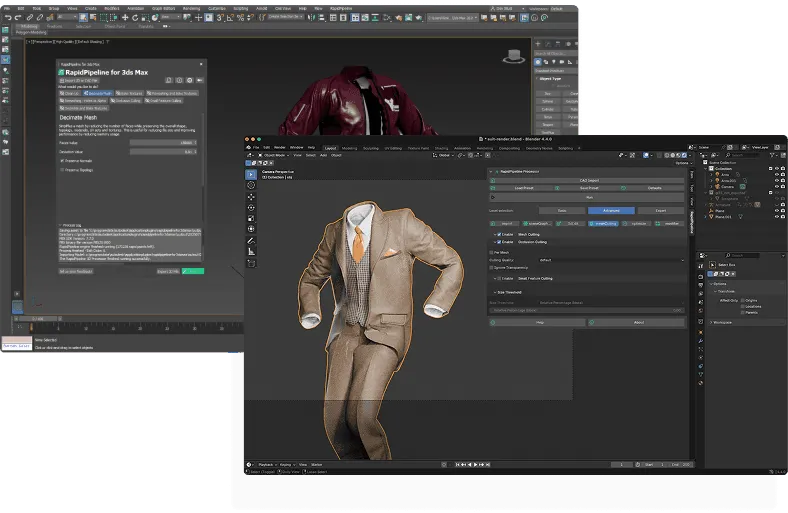Adjust the Faces value slider field
This screenshot has width=788, height=513.
coord(163,142)
